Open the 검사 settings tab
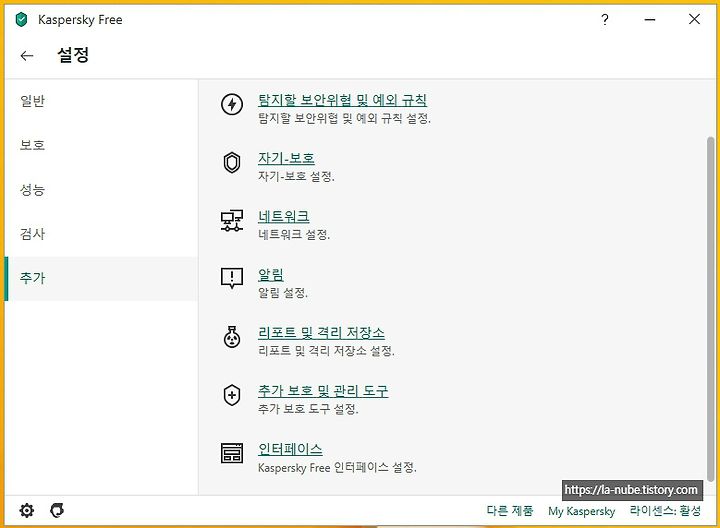This screenshot has width=720, height=528. [x=101, y=234]
